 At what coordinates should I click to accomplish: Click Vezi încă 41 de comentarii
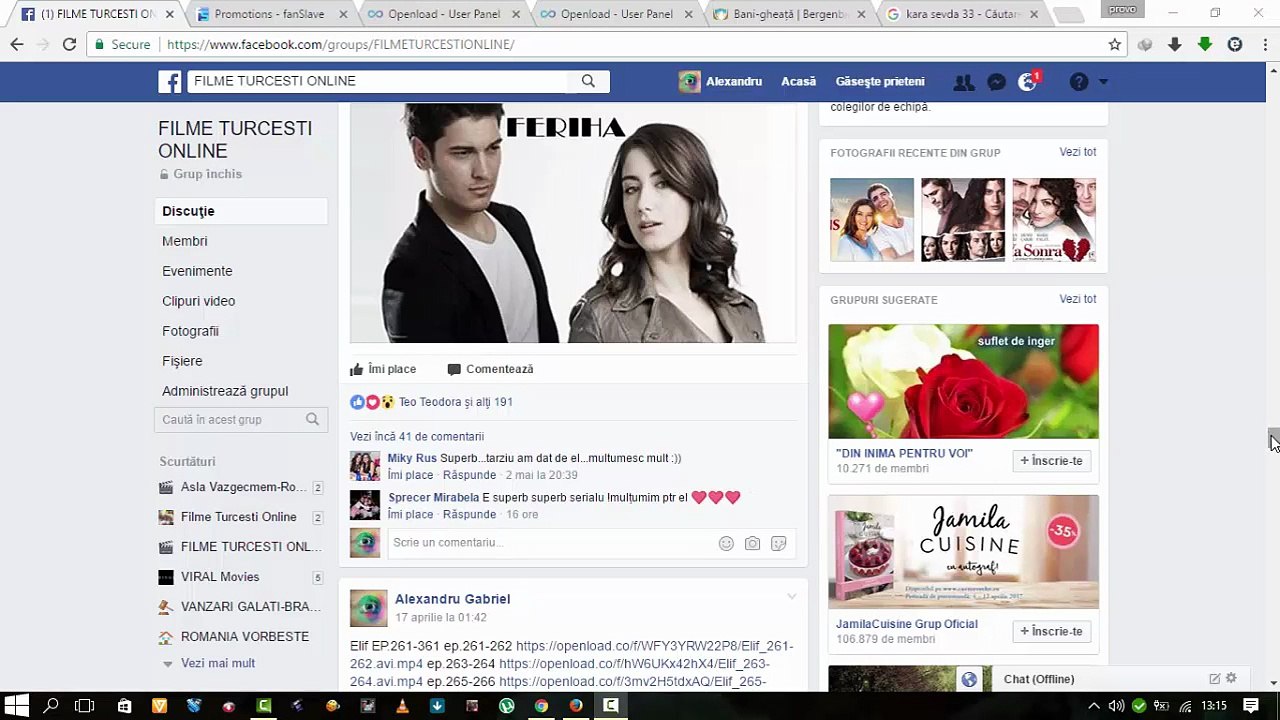pos(417,436)
